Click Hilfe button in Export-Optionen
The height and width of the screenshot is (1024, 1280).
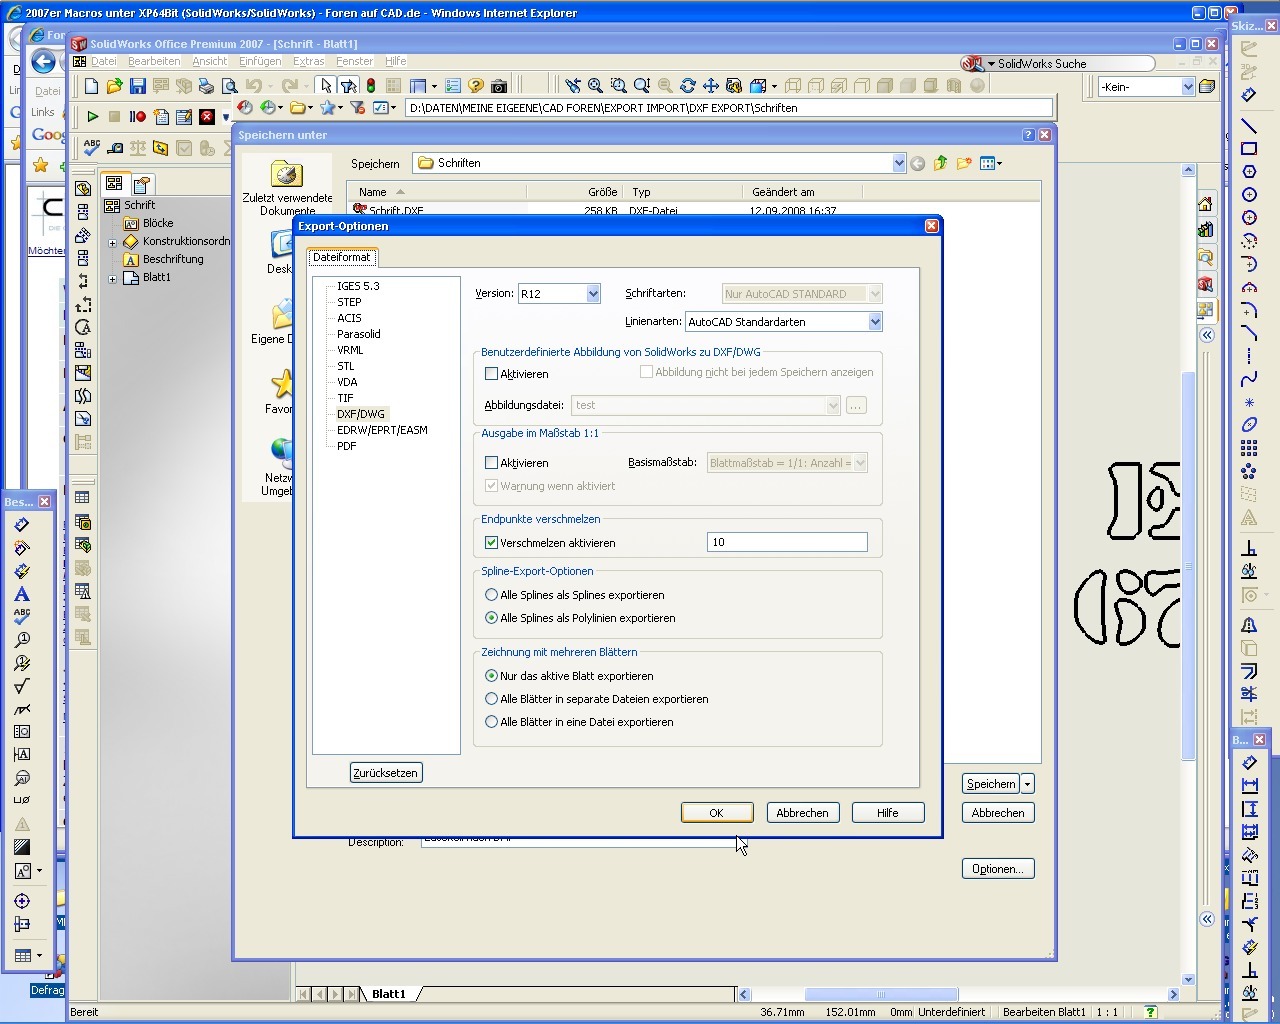pos(888,813)
